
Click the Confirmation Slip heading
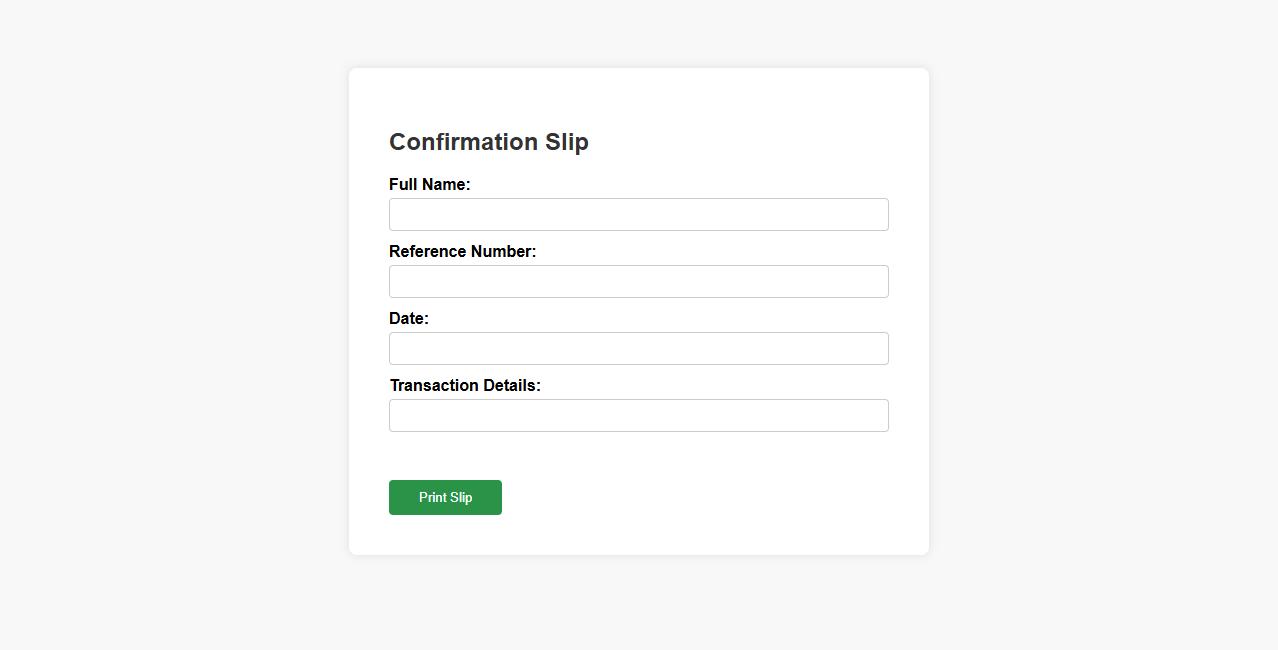[x=488, y=142]
